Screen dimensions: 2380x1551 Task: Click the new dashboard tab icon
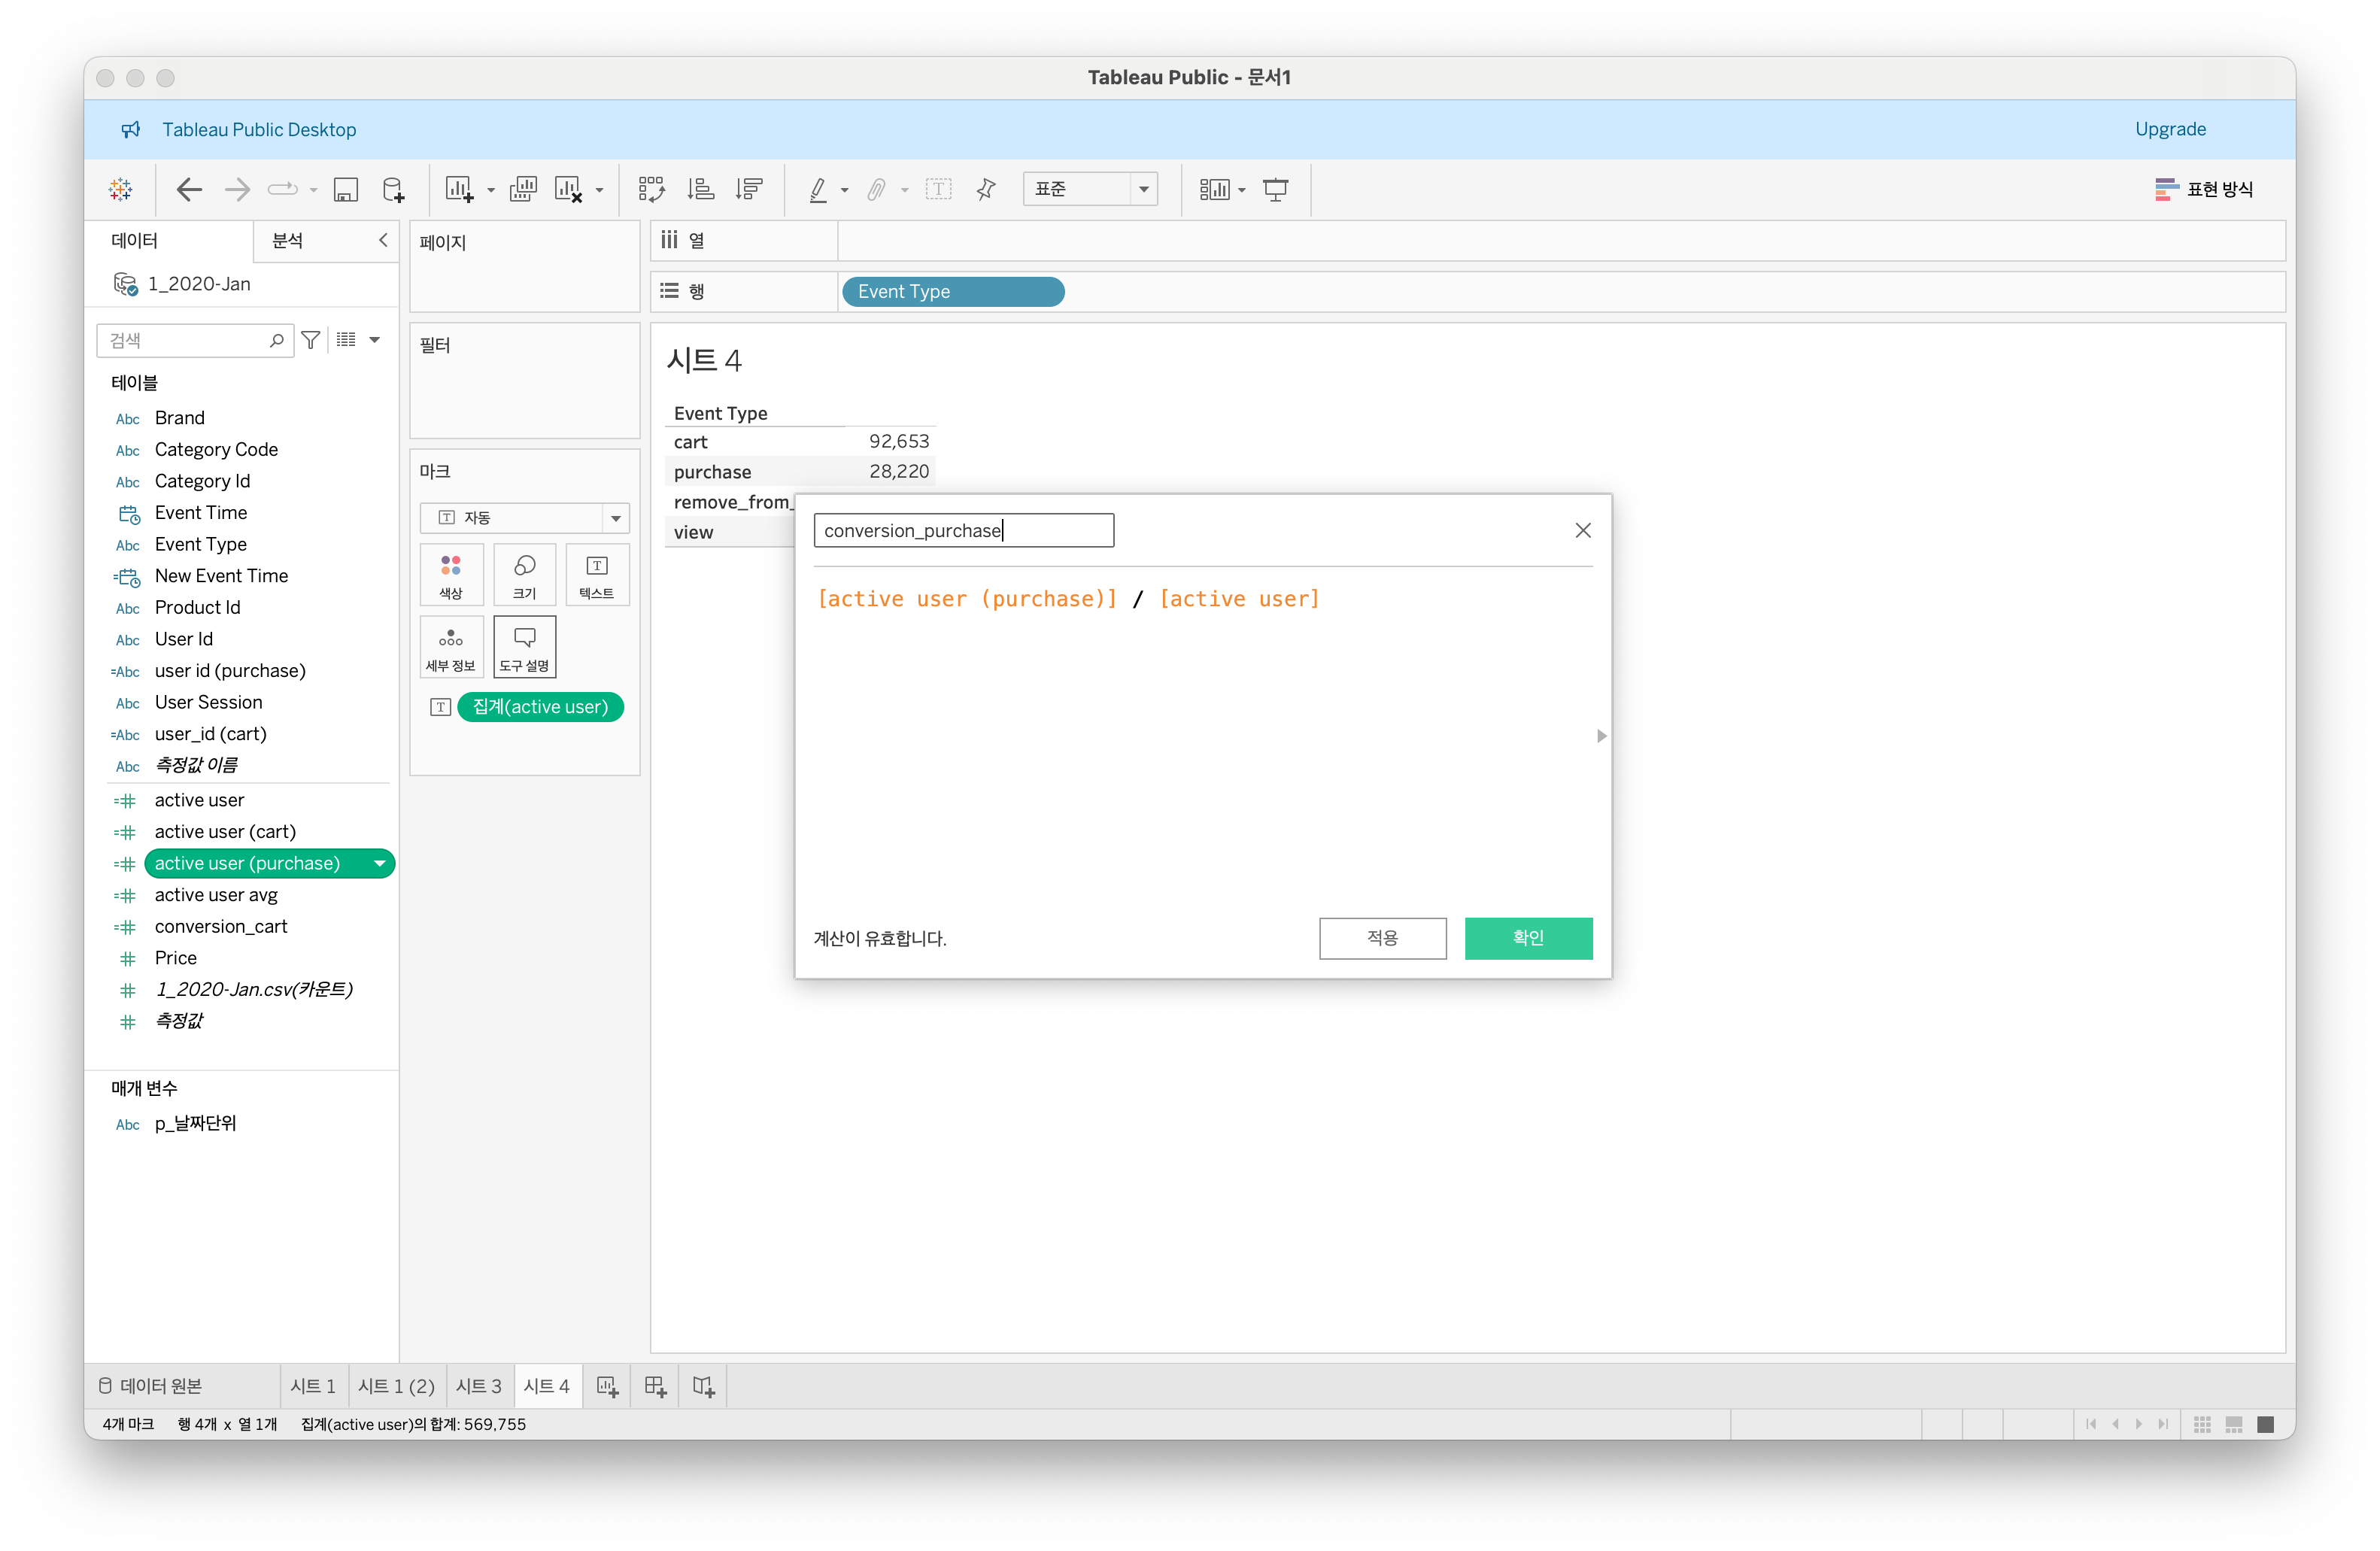pos(655,1386)
